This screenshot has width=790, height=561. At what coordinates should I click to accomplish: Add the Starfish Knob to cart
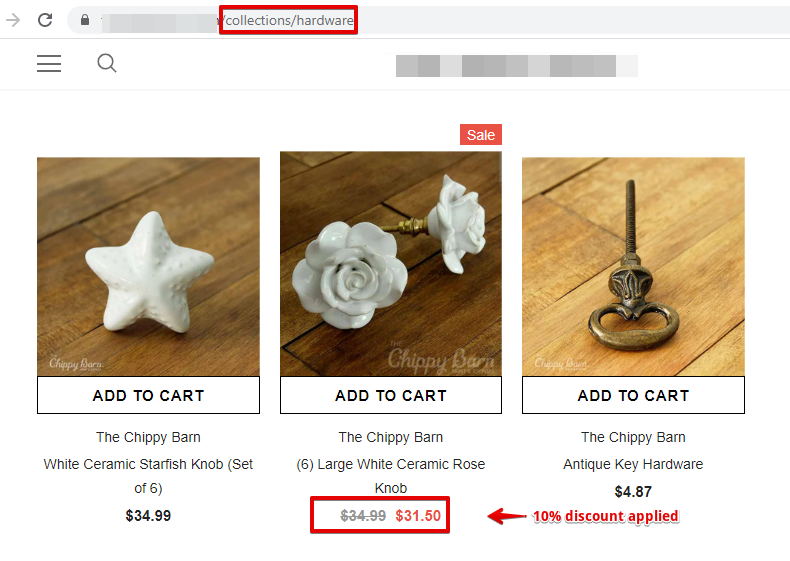coord(149,395)
